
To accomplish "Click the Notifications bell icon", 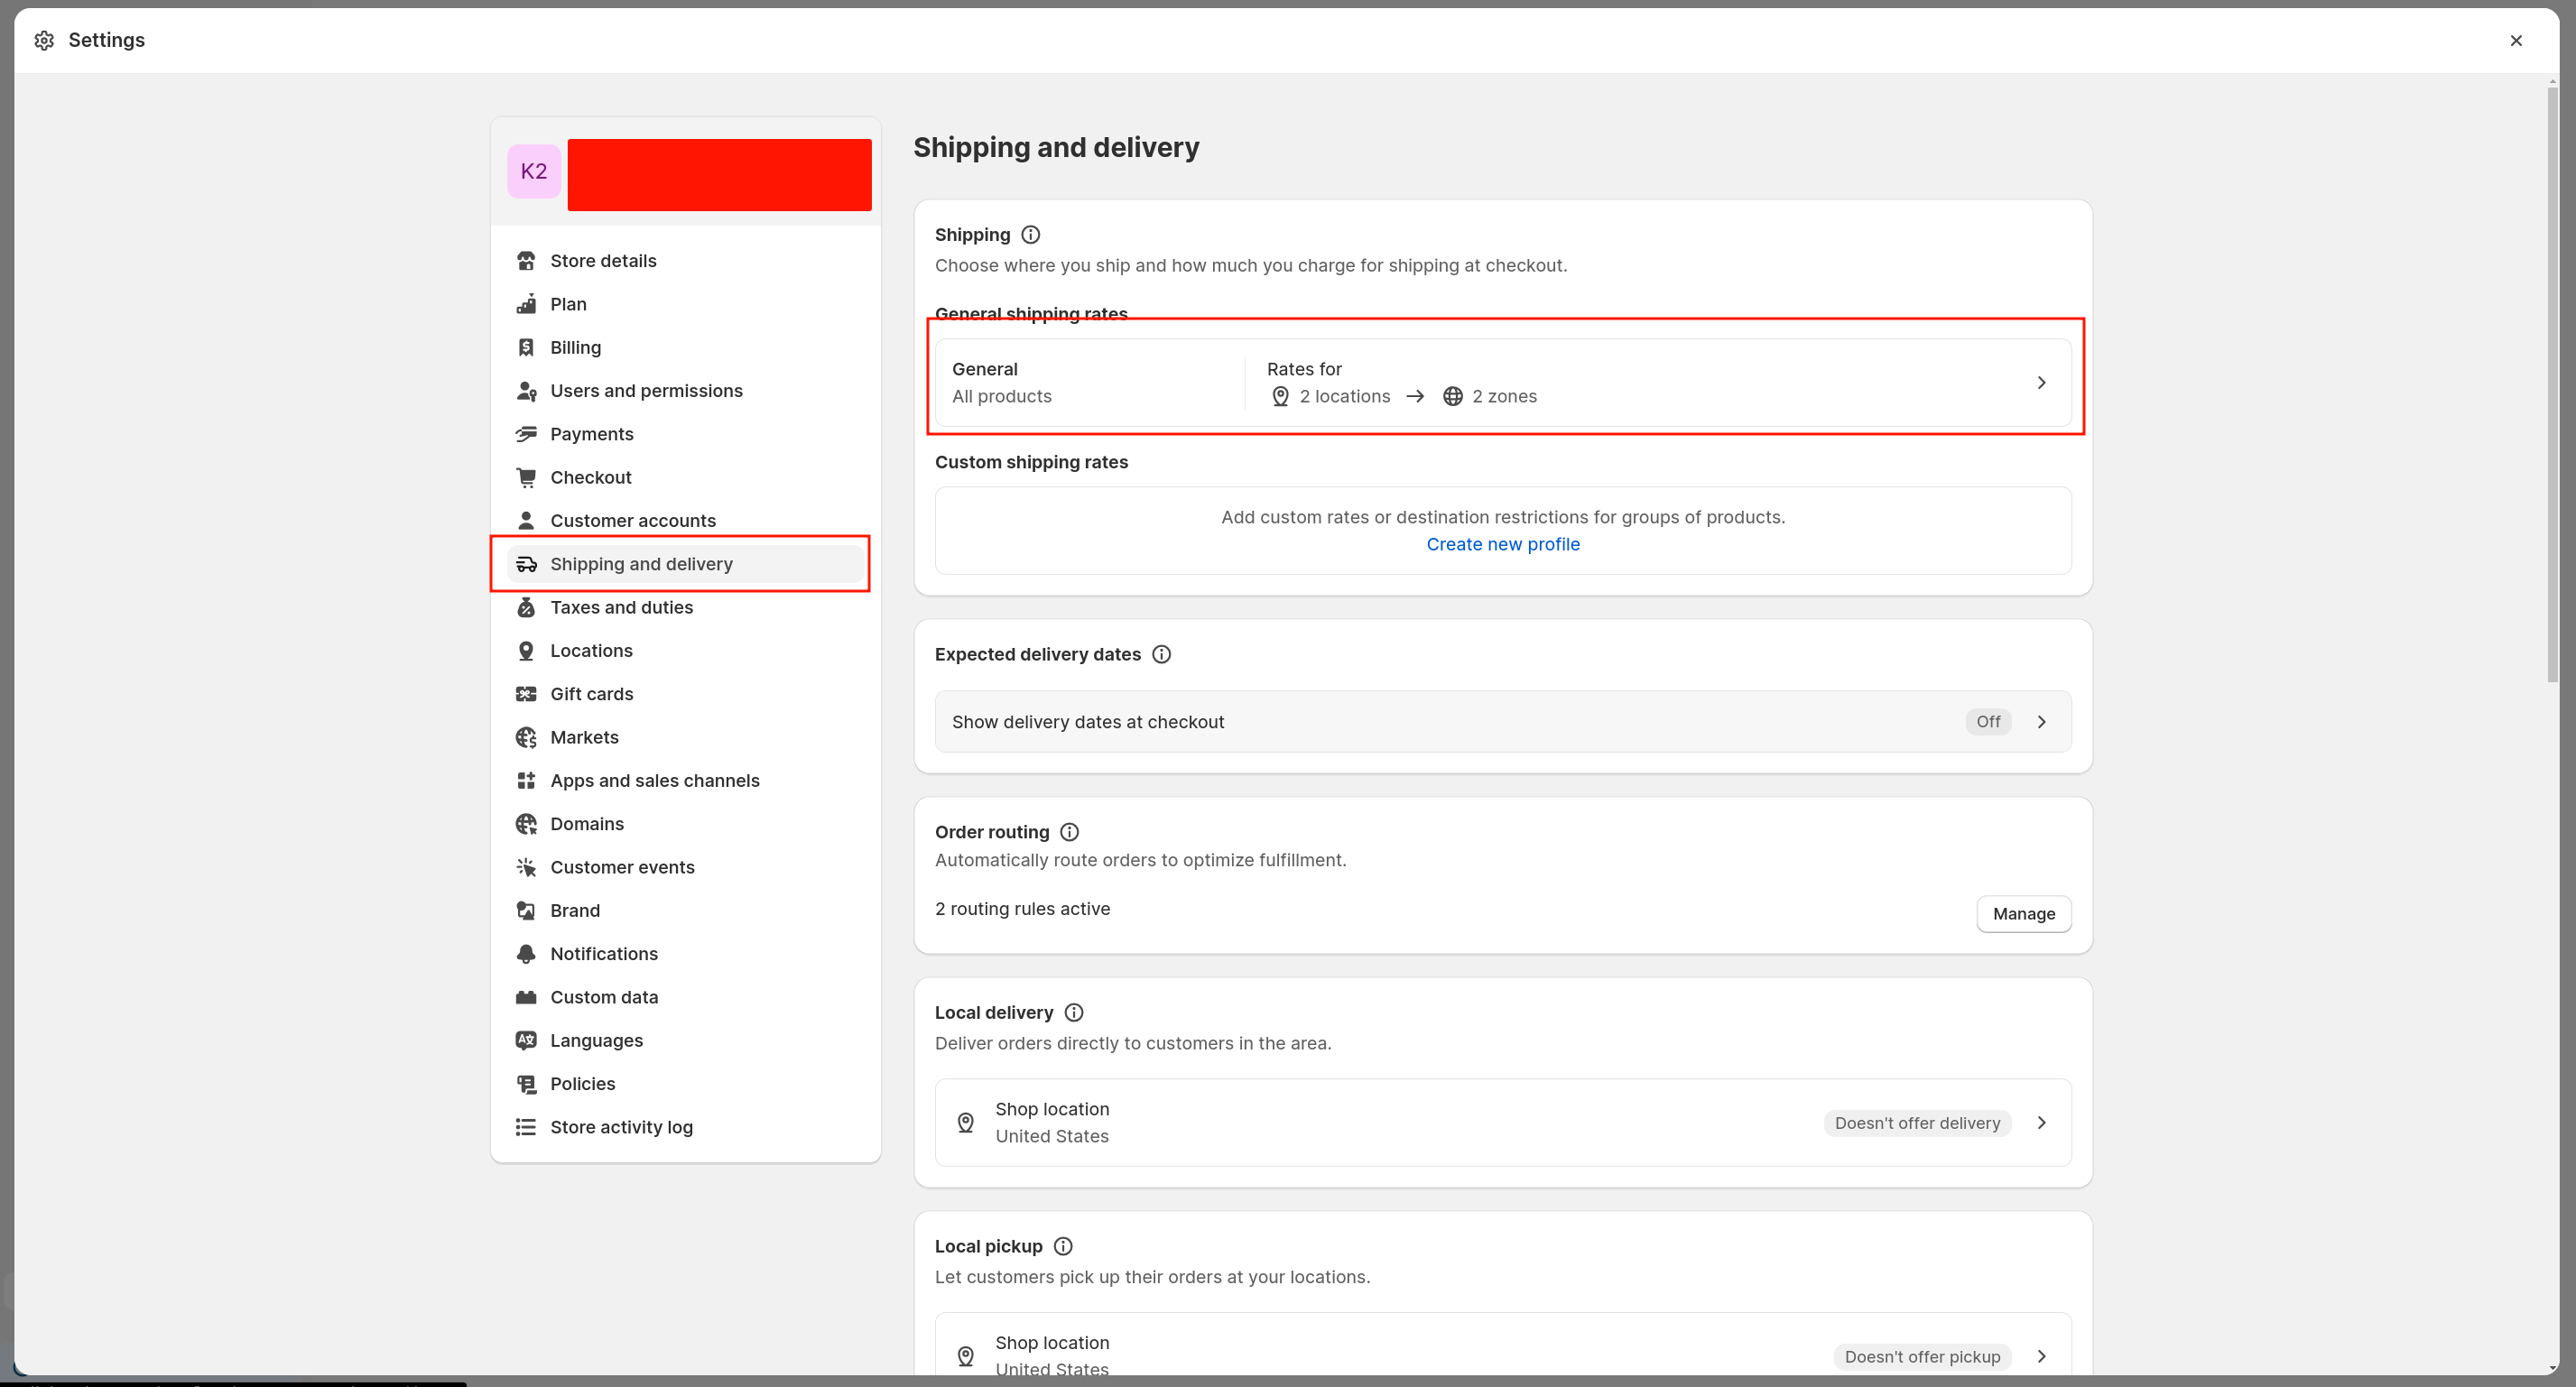I will tap(526, 954).
